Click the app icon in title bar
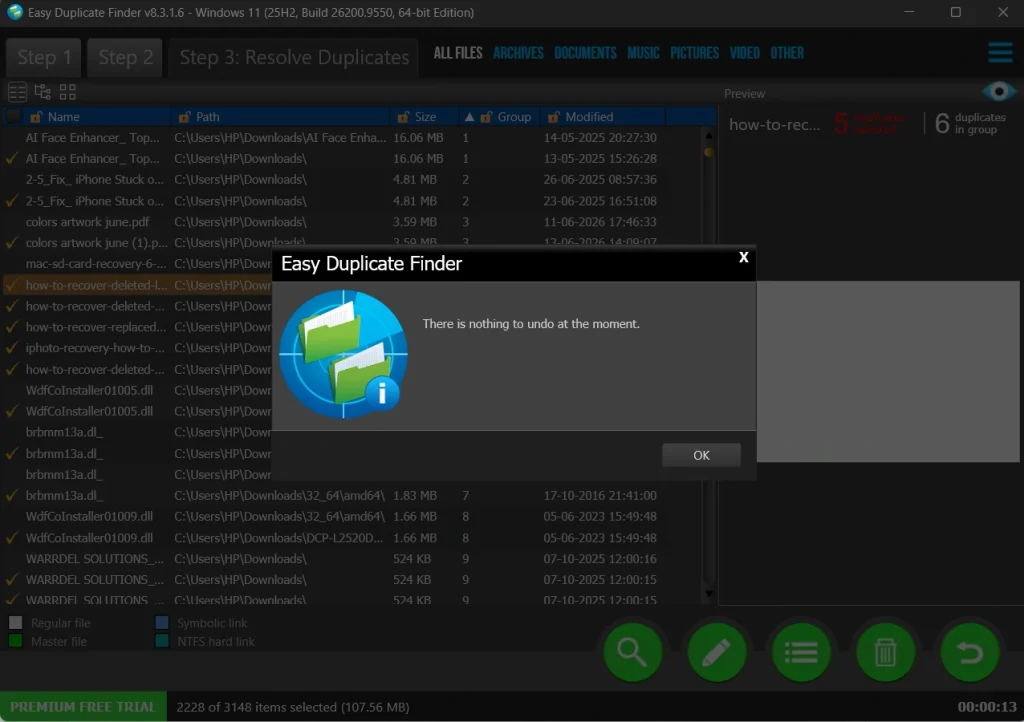The width and height of the screenshot is (1024, 722). click(x=14, y=12)
